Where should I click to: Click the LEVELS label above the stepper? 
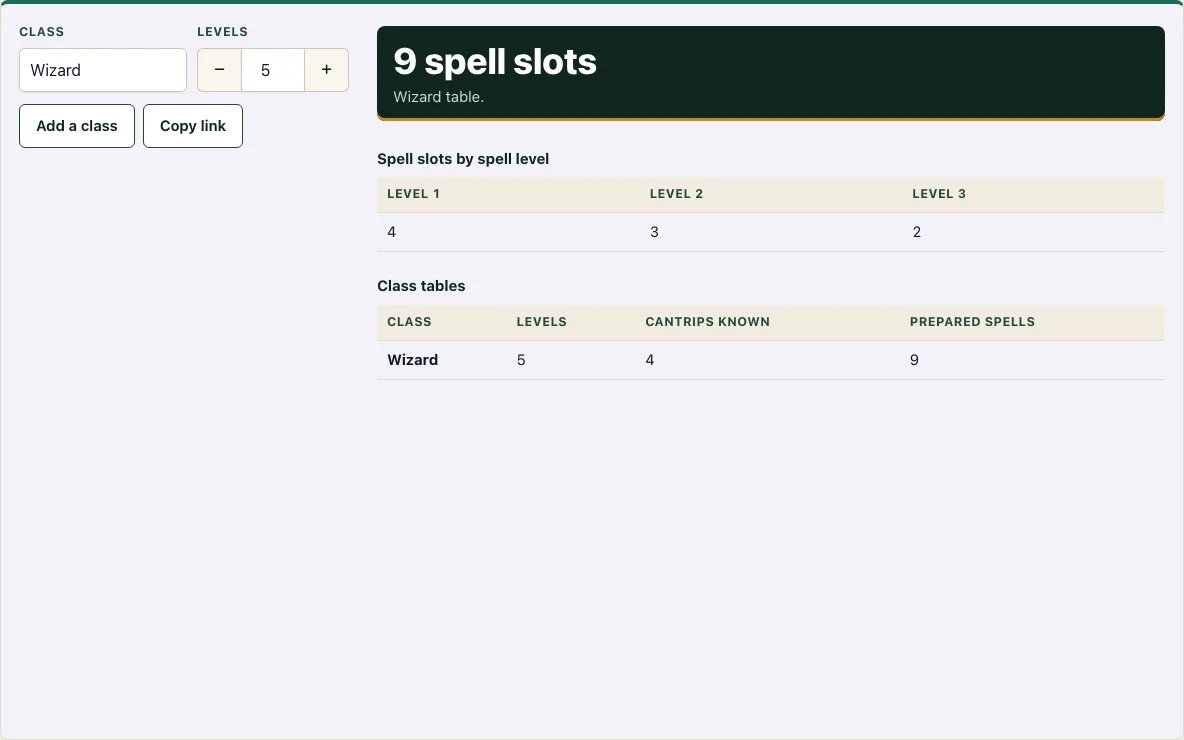(x=223, y=32)
